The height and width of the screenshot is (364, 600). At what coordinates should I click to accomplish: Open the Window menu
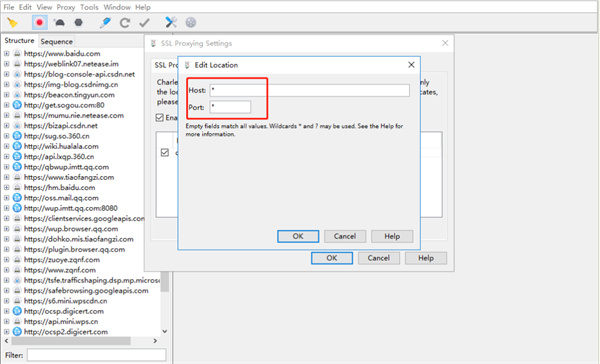point(117,7)
